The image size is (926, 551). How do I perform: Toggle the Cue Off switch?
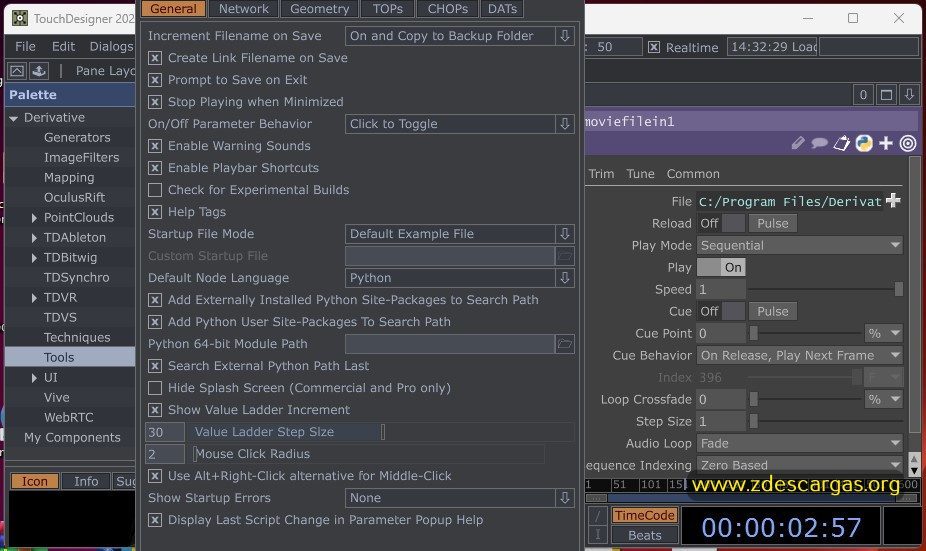pyautogui.click(x=721, y=311)
